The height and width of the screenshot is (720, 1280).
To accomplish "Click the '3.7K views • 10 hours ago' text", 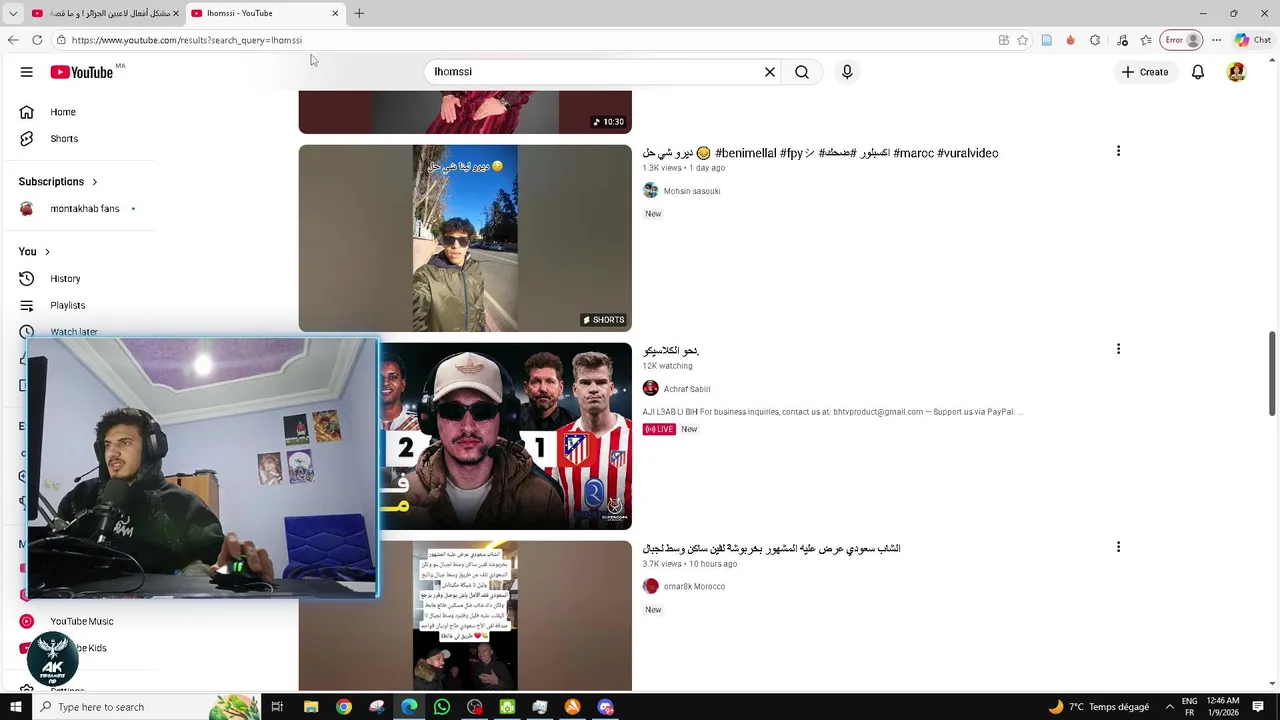I will [690, 564].
